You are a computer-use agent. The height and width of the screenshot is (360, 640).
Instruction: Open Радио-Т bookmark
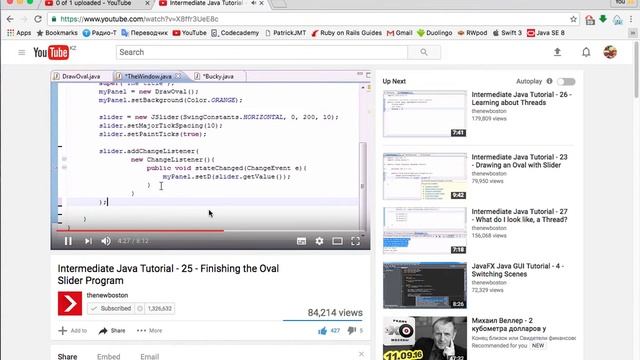(x=100, y=33)
